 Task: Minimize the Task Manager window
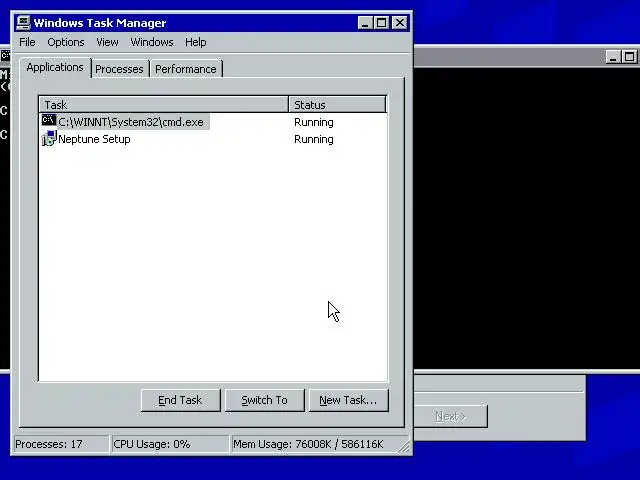click(x=365, y=22)
